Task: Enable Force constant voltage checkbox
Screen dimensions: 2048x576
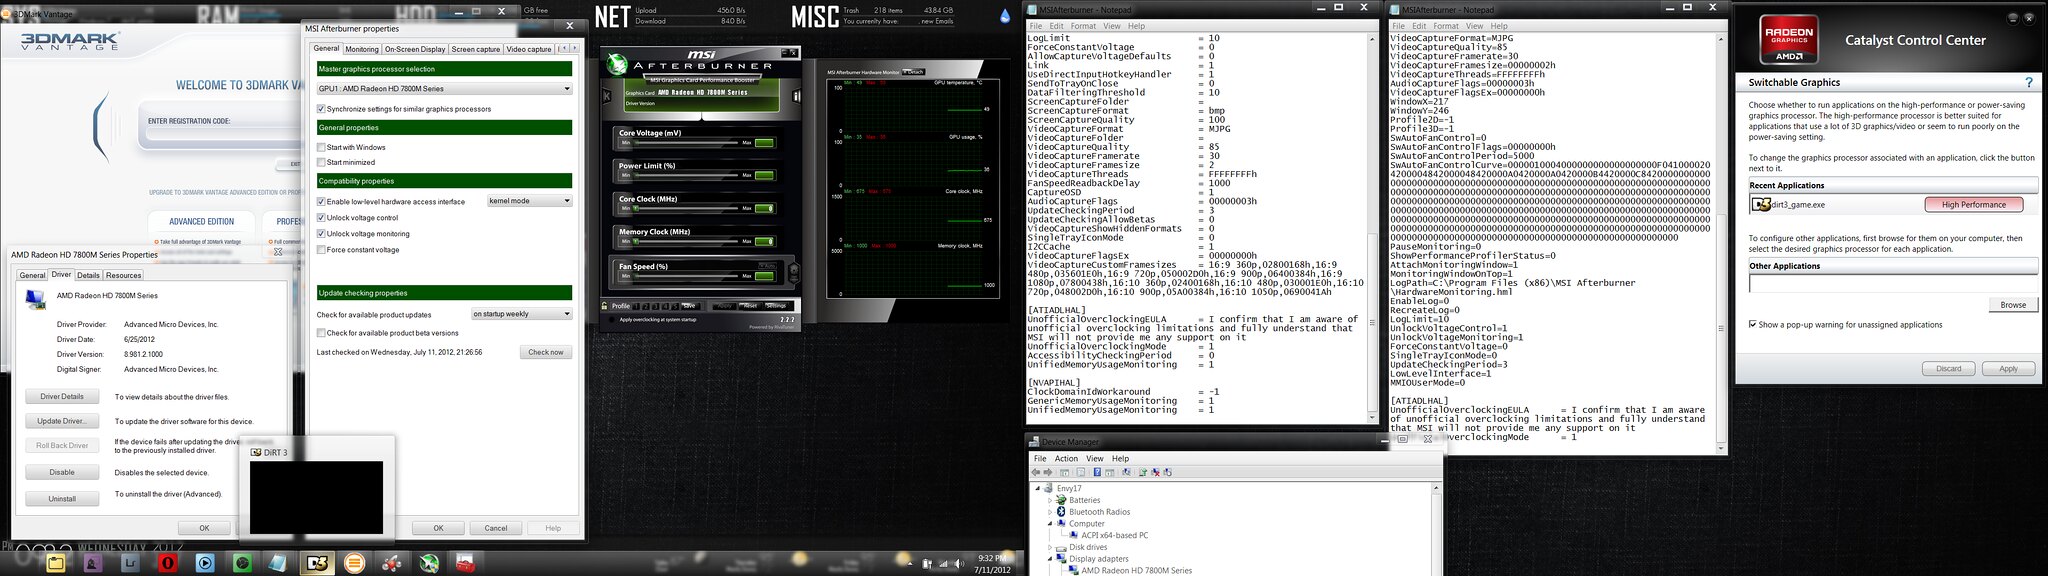Action: (x=321, y=250)
